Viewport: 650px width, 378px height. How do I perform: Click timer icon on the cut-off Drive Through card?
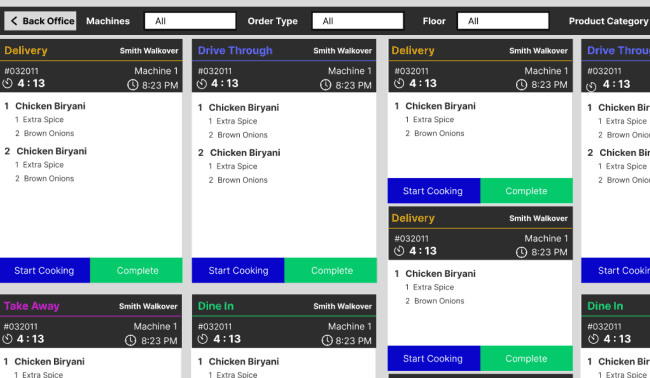coord(591,87)
